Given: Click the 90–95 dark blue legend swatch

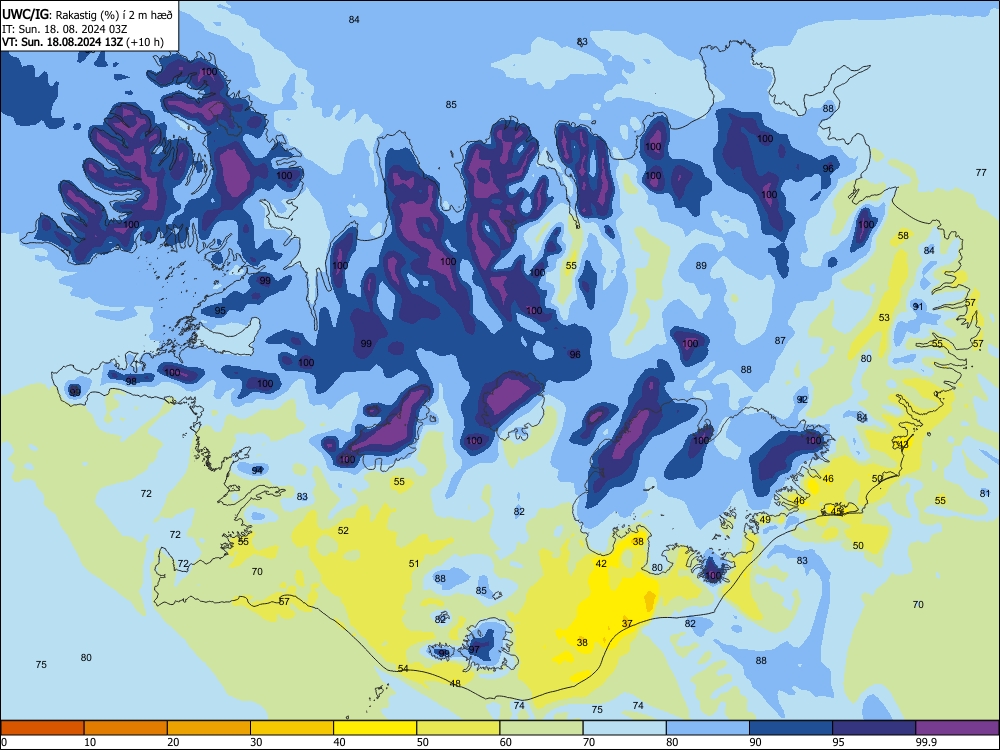Looking at the screenshot, I should (791, 728).
